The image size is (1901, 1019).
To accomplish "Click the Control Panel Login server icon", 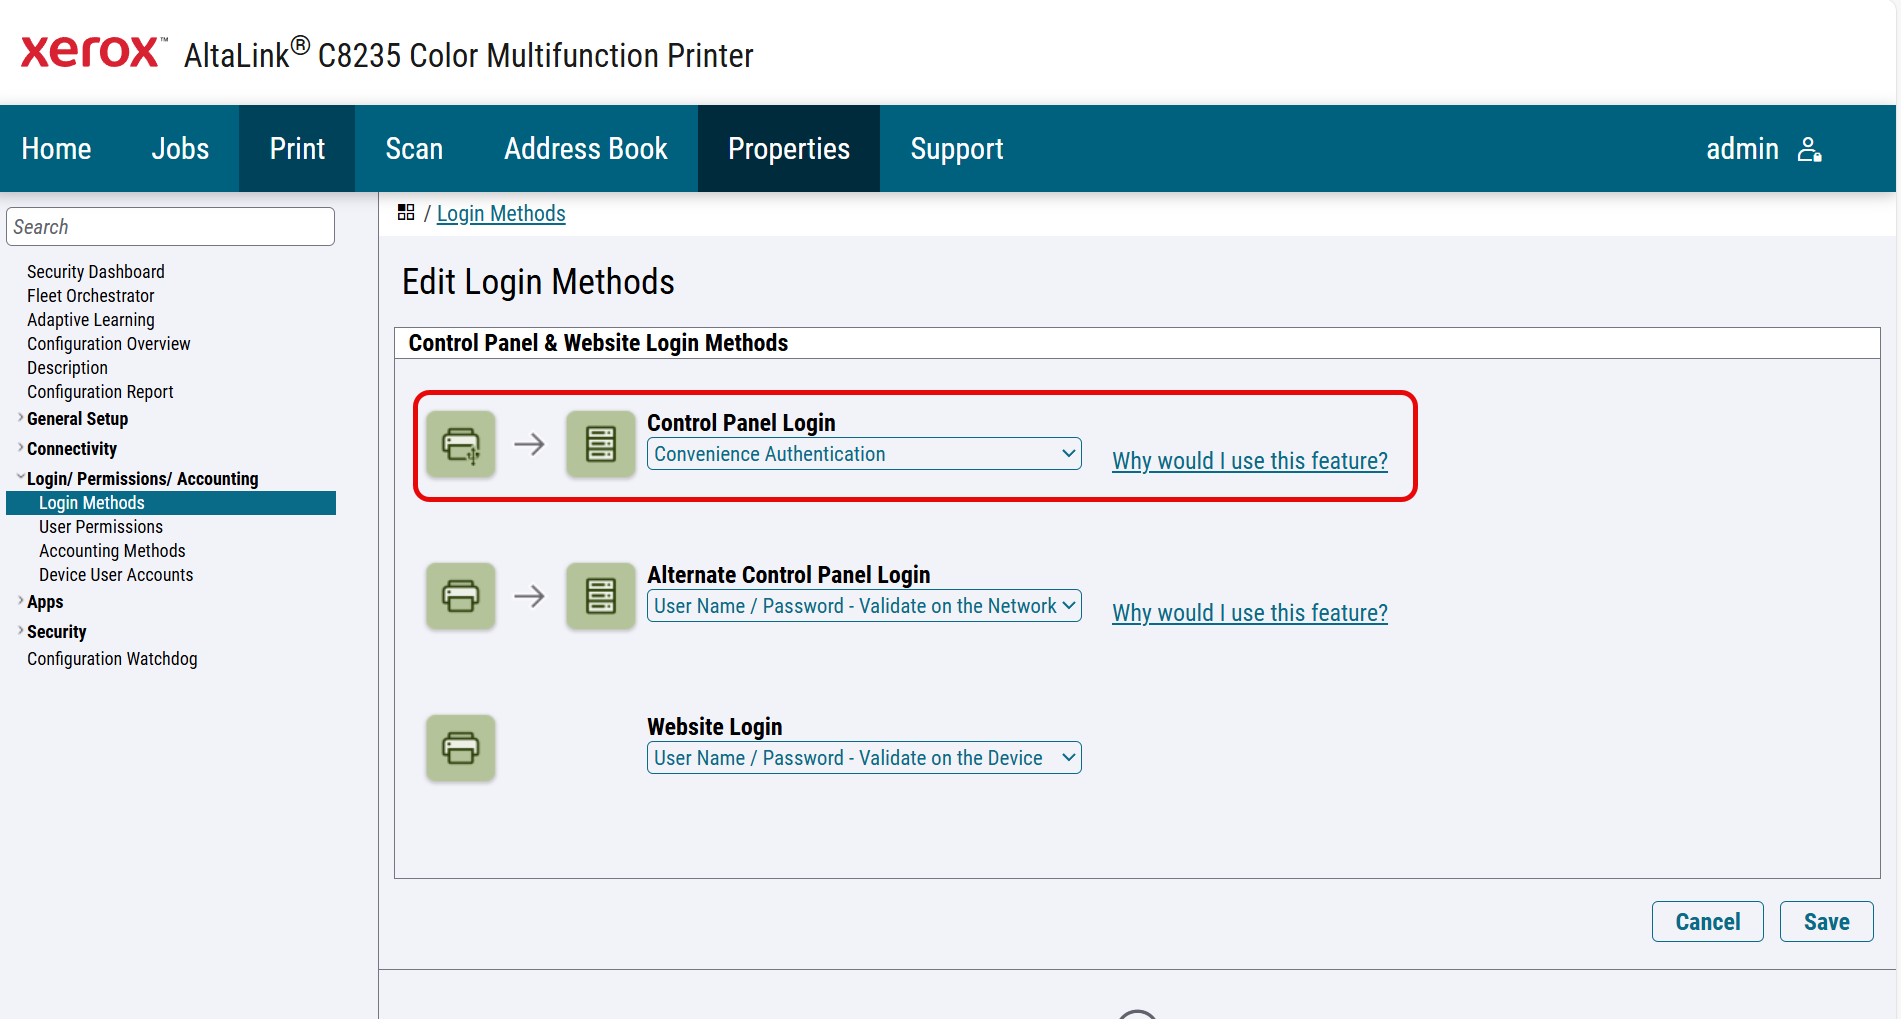I will tap(600, 444).
